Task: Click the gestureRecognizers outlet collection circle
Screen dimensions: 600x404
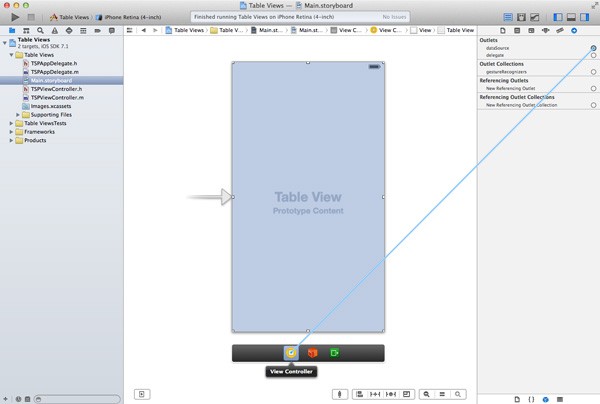Action: (593, 72)
